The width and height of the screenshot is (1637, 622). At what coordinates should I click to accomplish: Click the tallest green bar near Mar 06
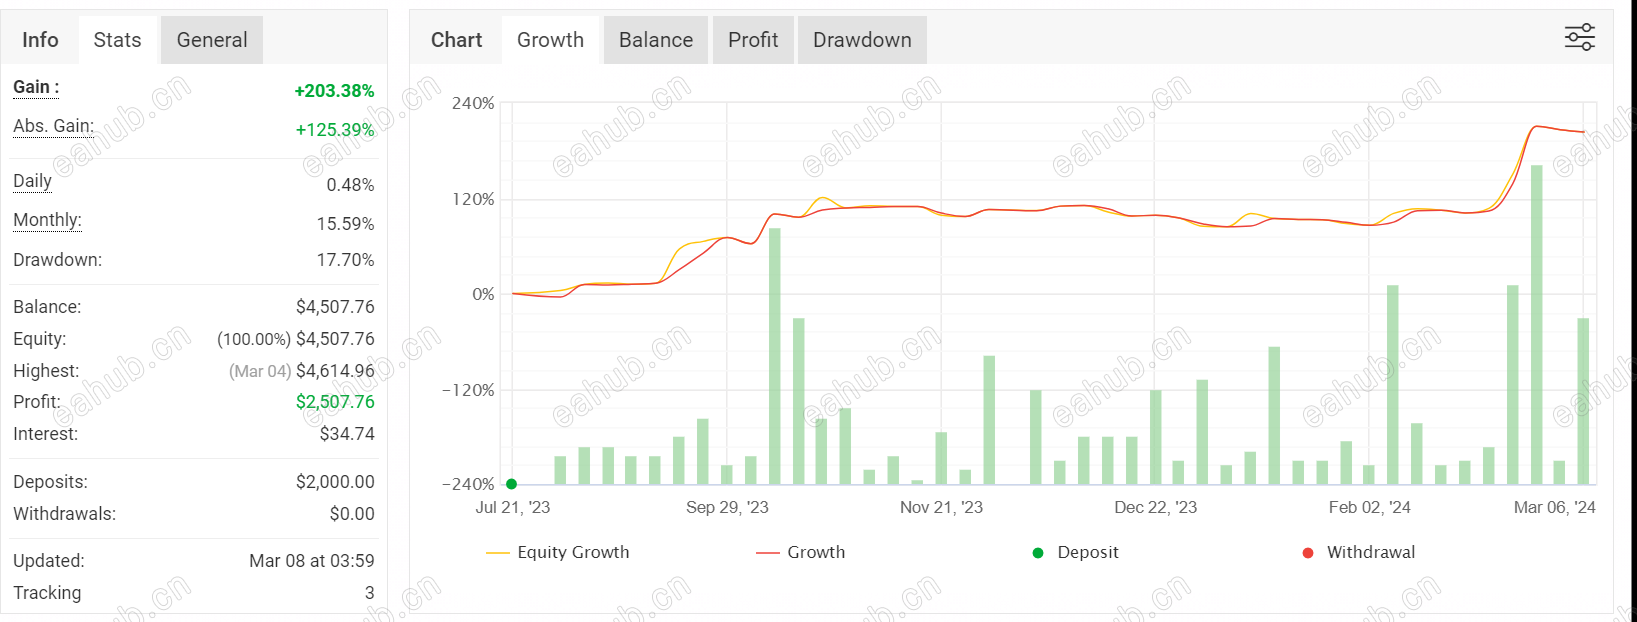tap(1537, 325)
